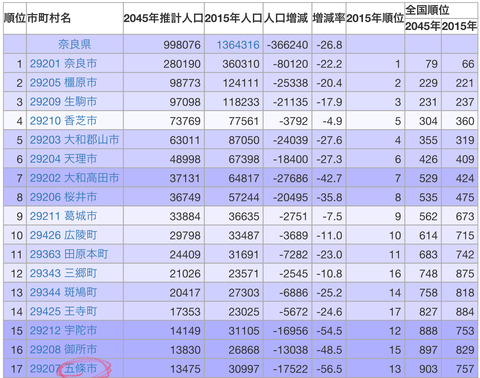
Task: Open the 29211 葛城市 link
Action: tap(63, 216)
